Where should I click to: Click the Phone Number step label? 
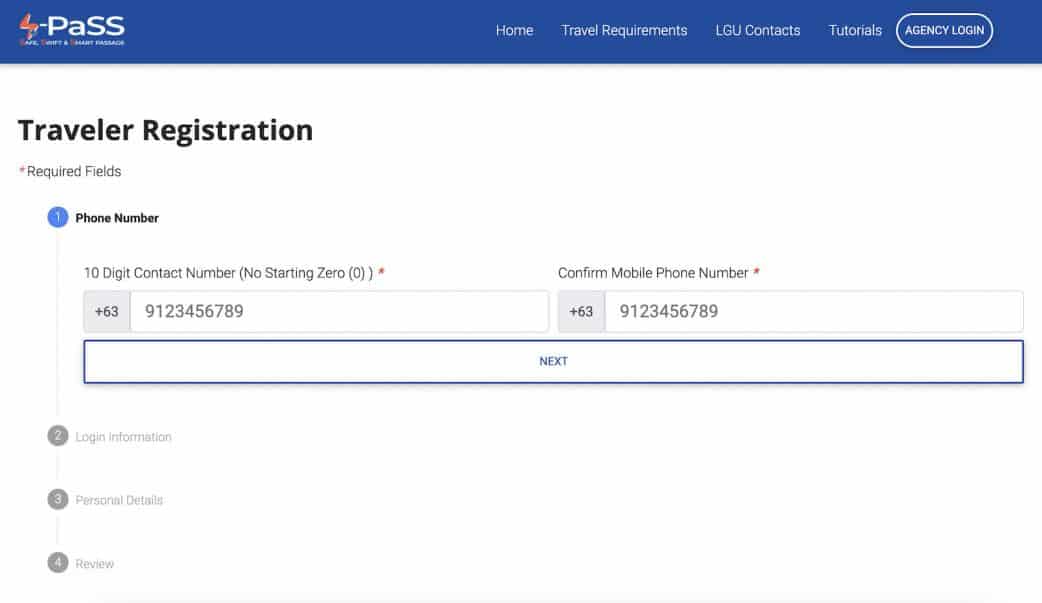120,217
